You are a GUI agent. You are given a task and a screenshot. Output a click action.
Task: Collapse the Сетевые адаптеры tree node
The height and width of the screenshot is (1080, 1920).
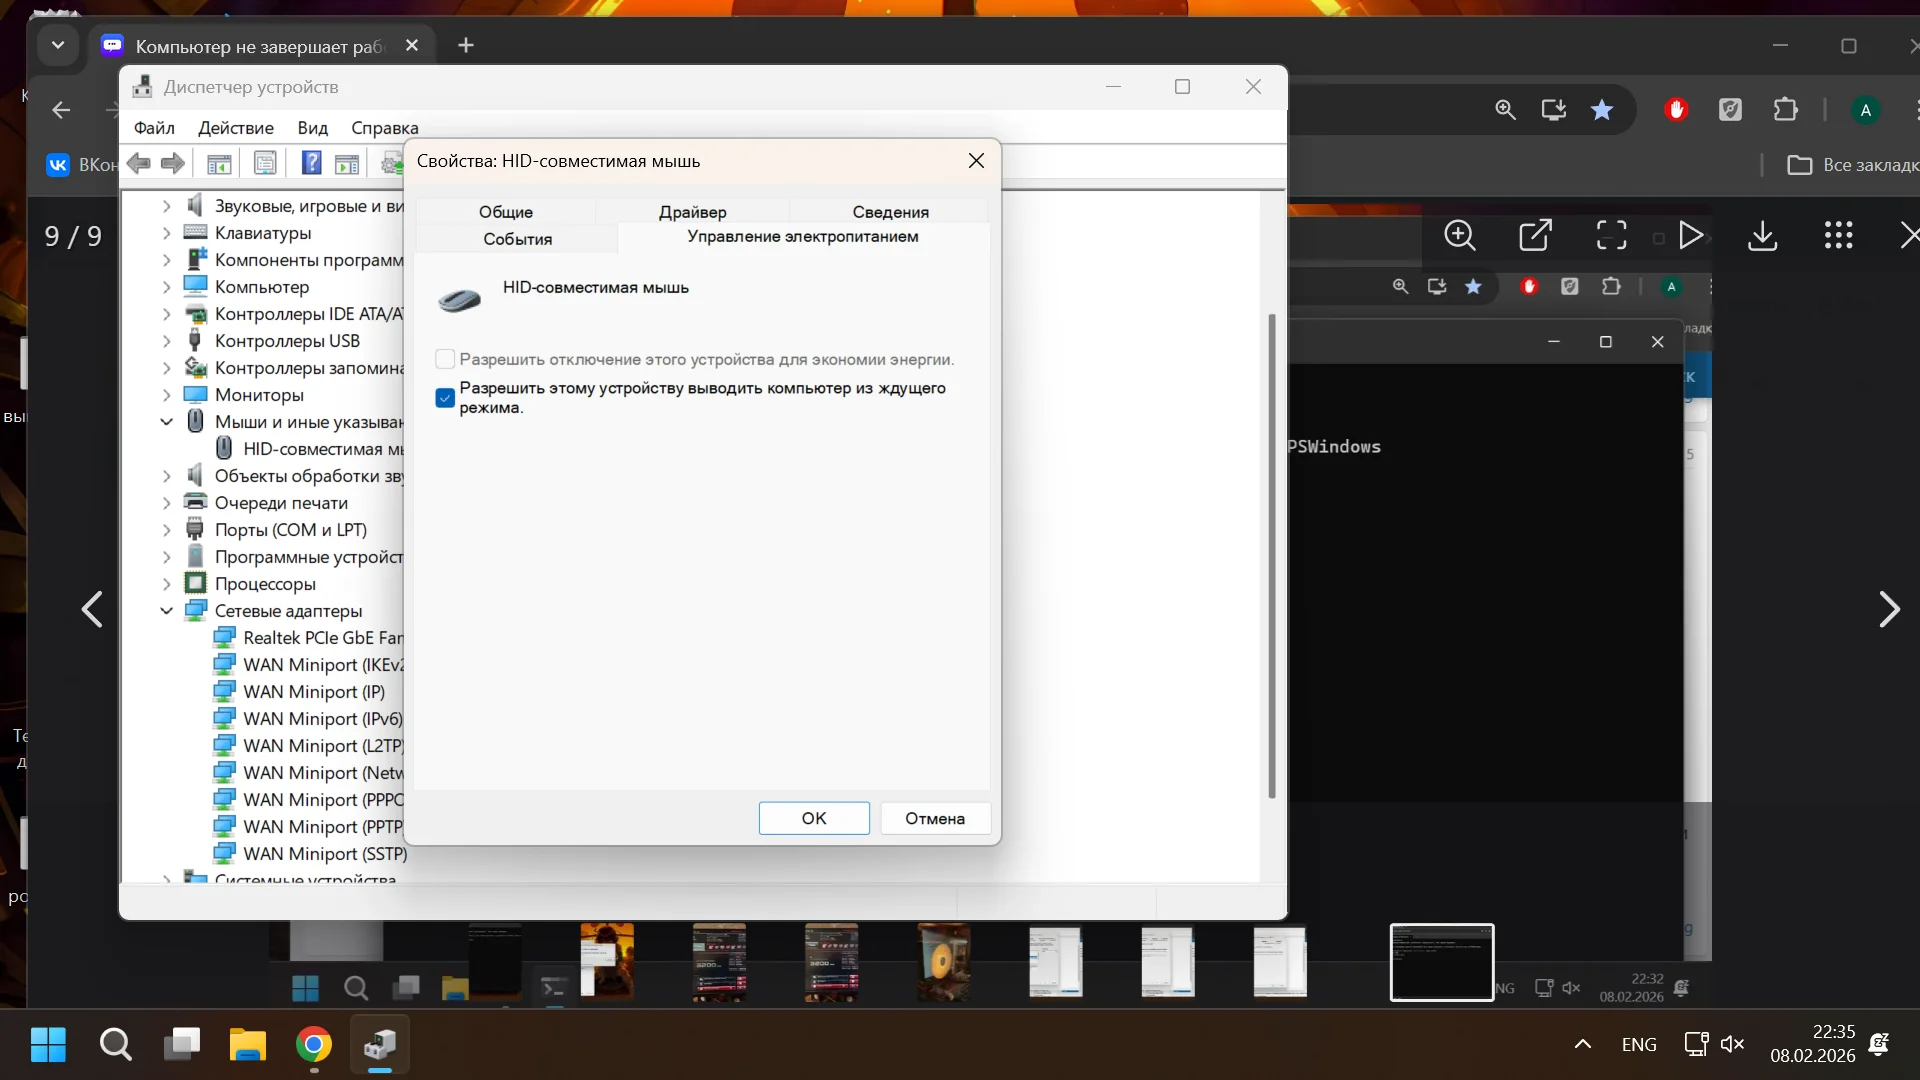coord(167,611)
